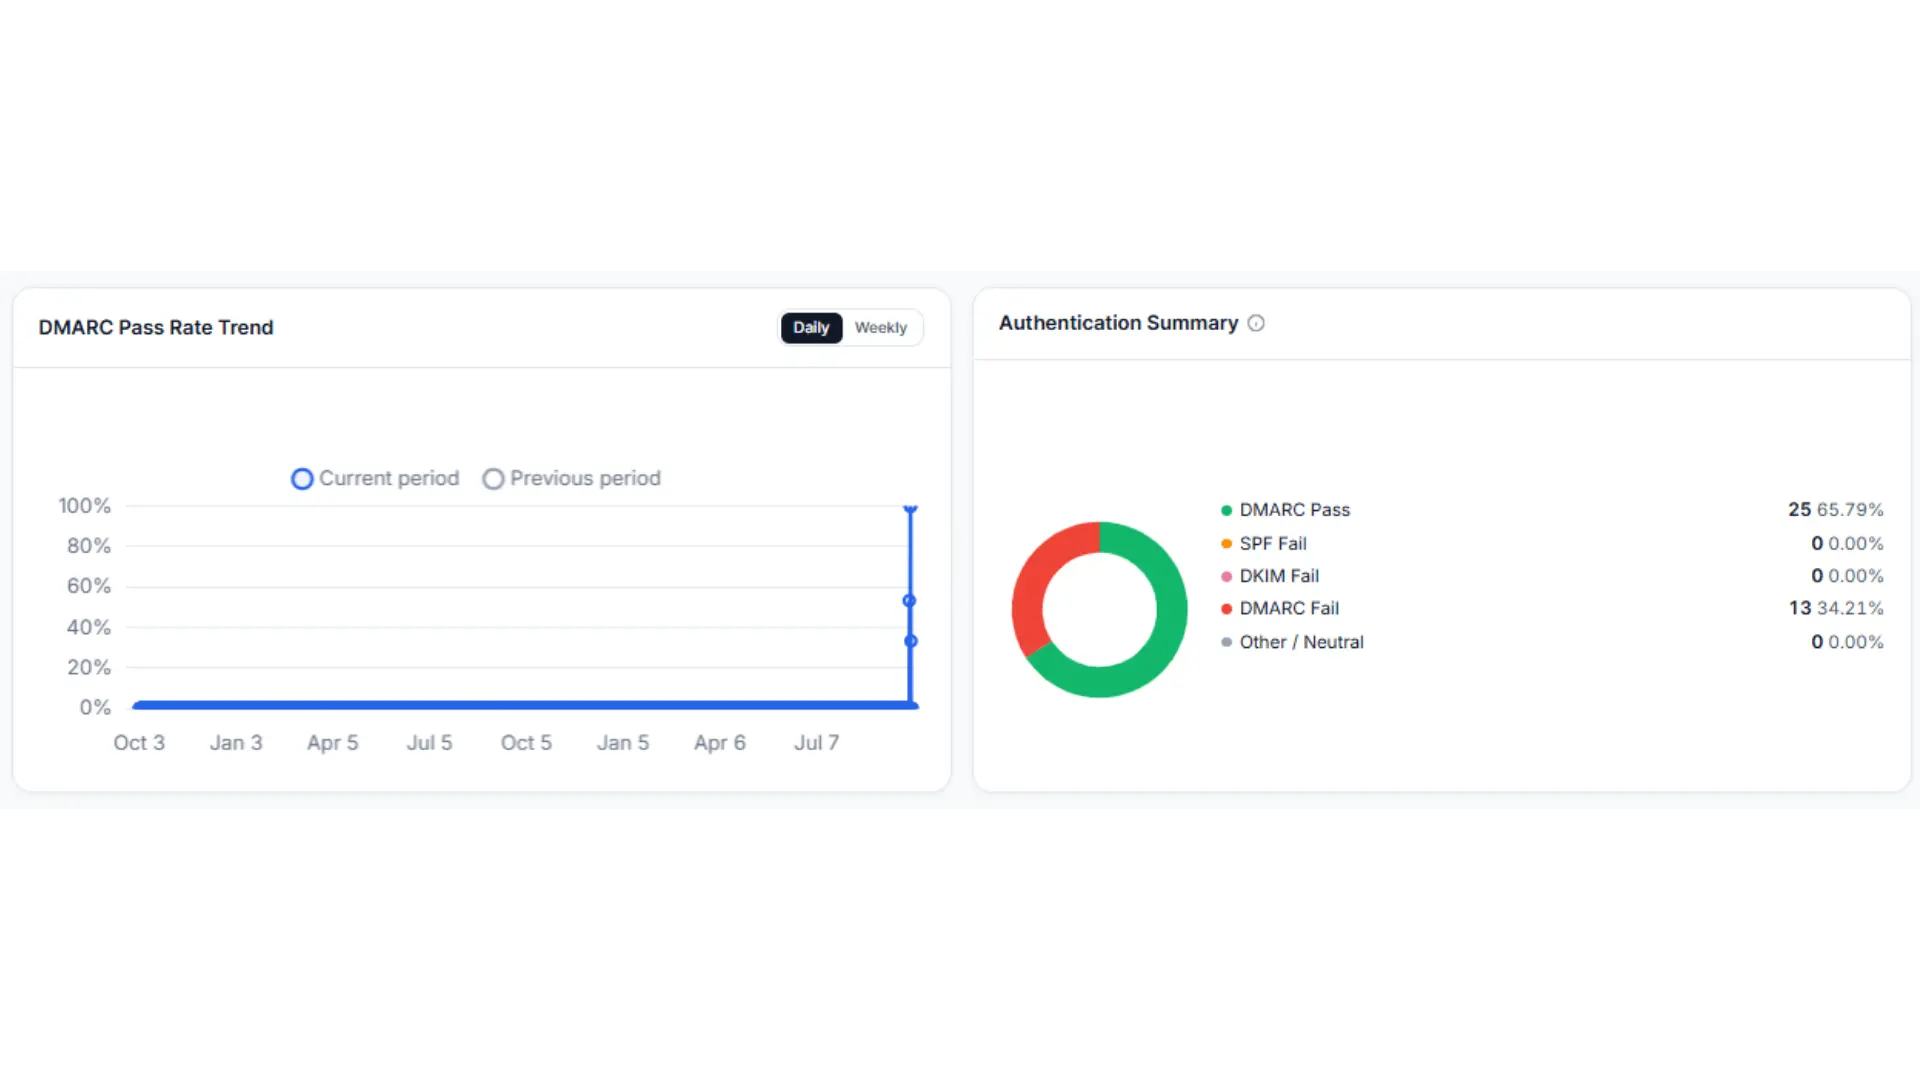The image size is (1920, 1080).
Task: Select DMARC Pass legend entry
Action: pyautogui.click(x=1285, y=510)
